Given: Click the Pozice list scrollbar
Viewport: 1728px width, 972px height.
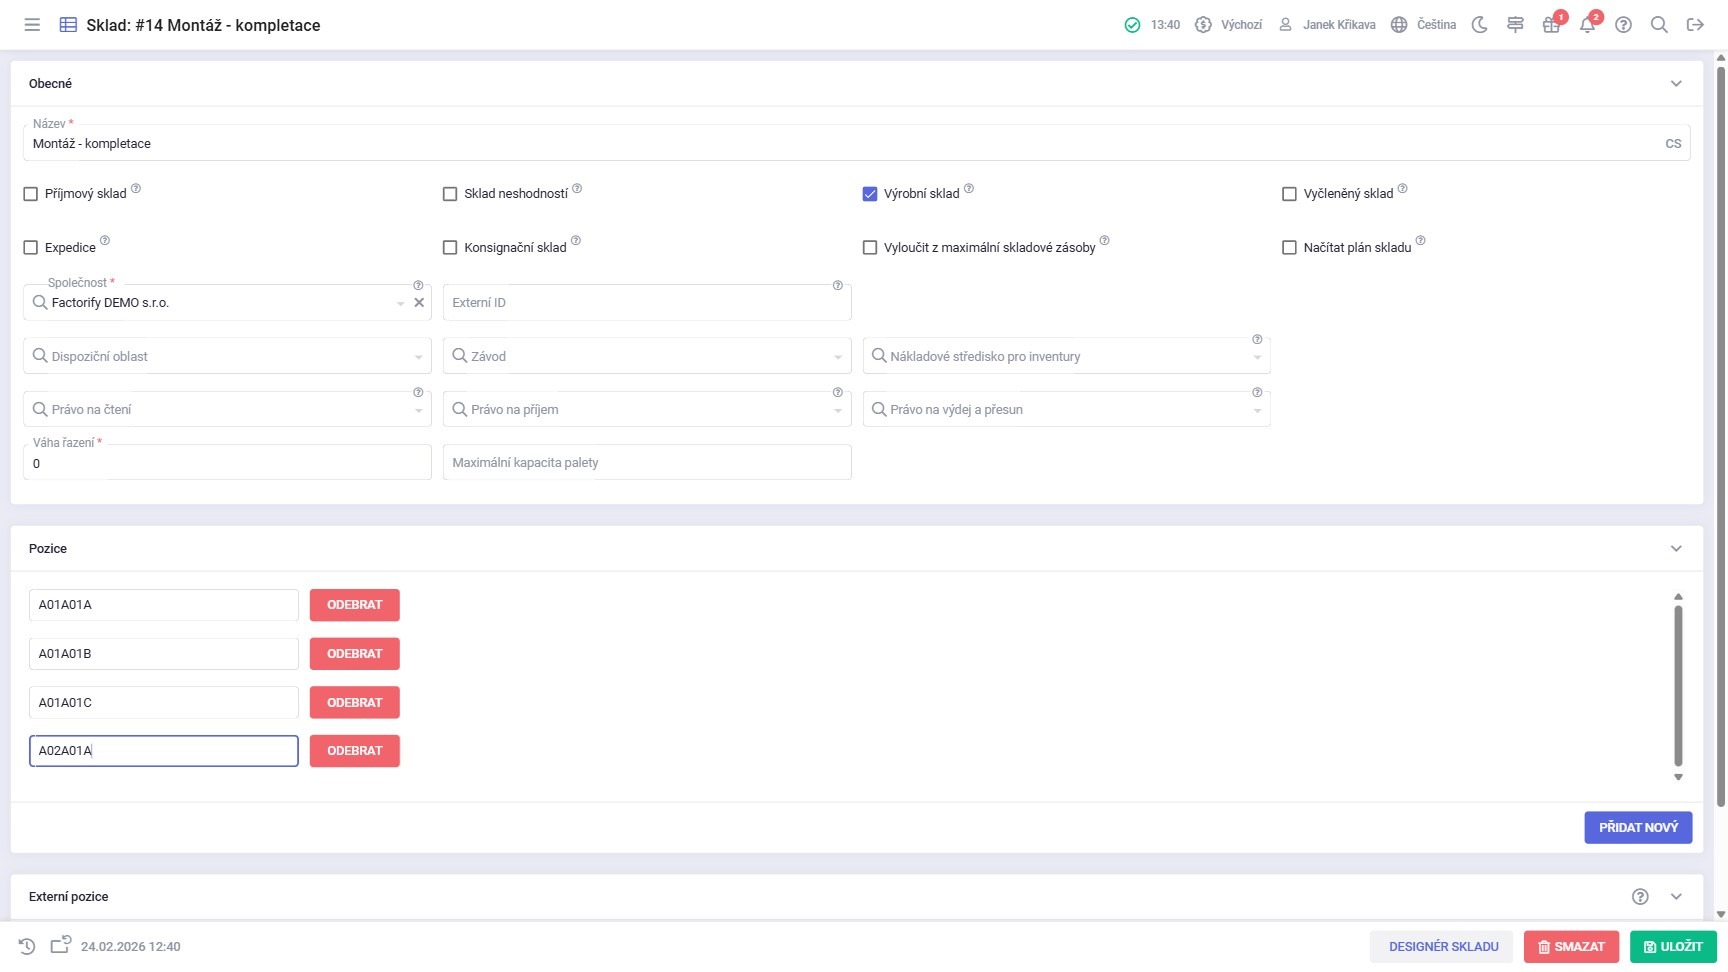Looking at the screenshot, I should [1678, 685].
